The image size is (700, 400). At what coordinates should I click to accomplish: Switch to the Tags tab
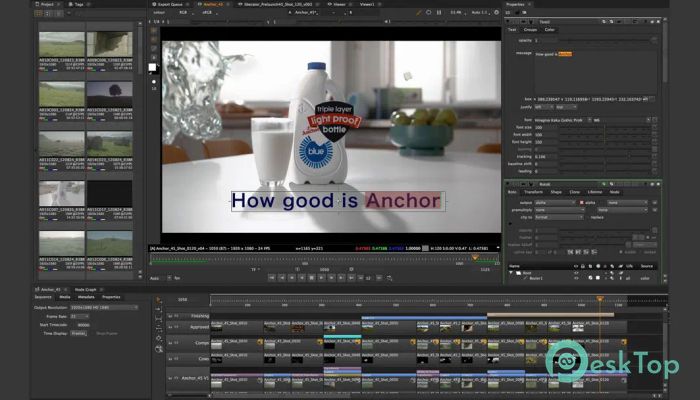(x=79, y=4)
